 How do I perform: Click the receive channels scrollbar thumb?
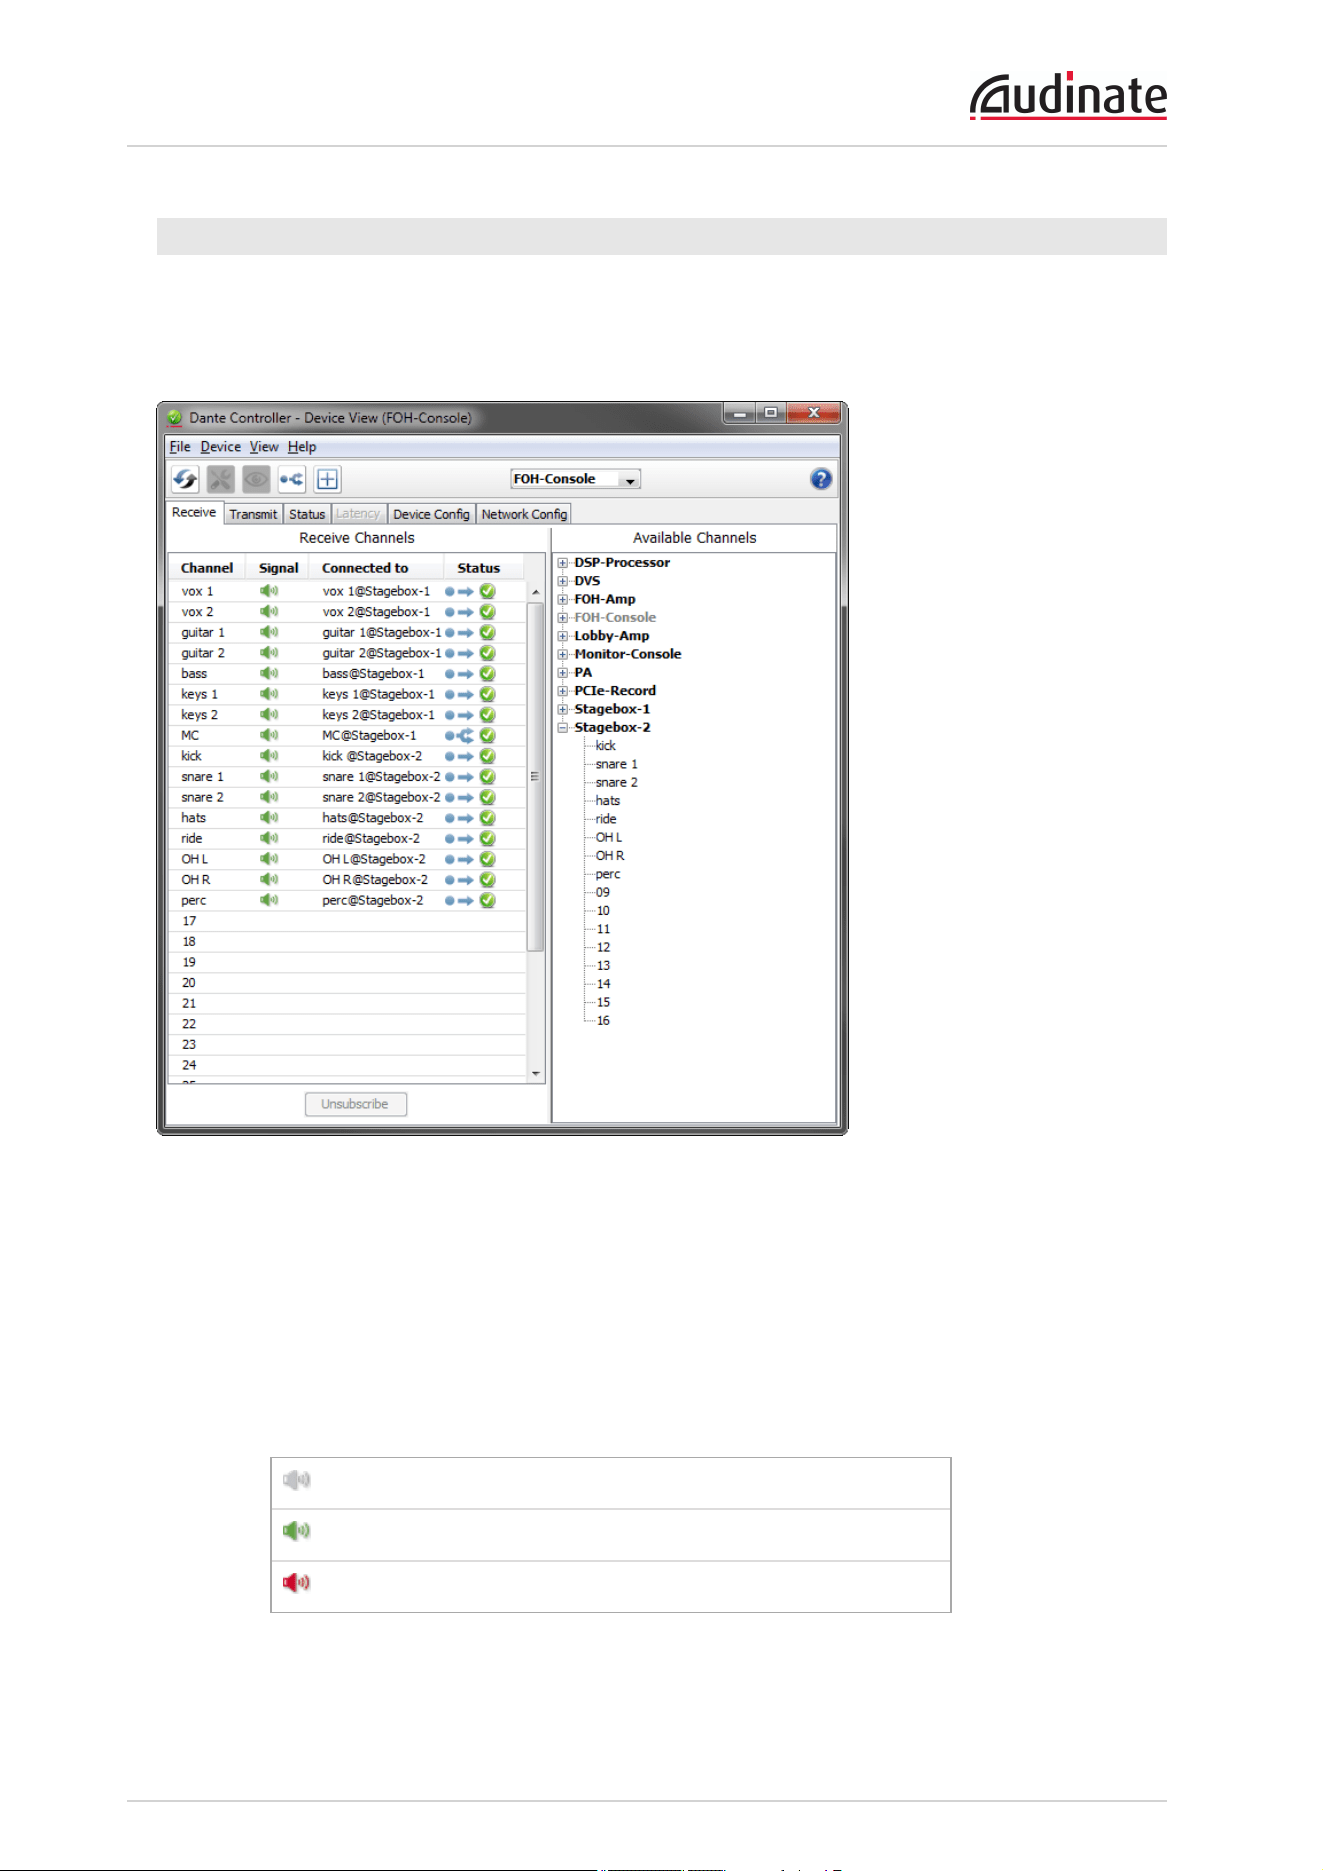535,776
